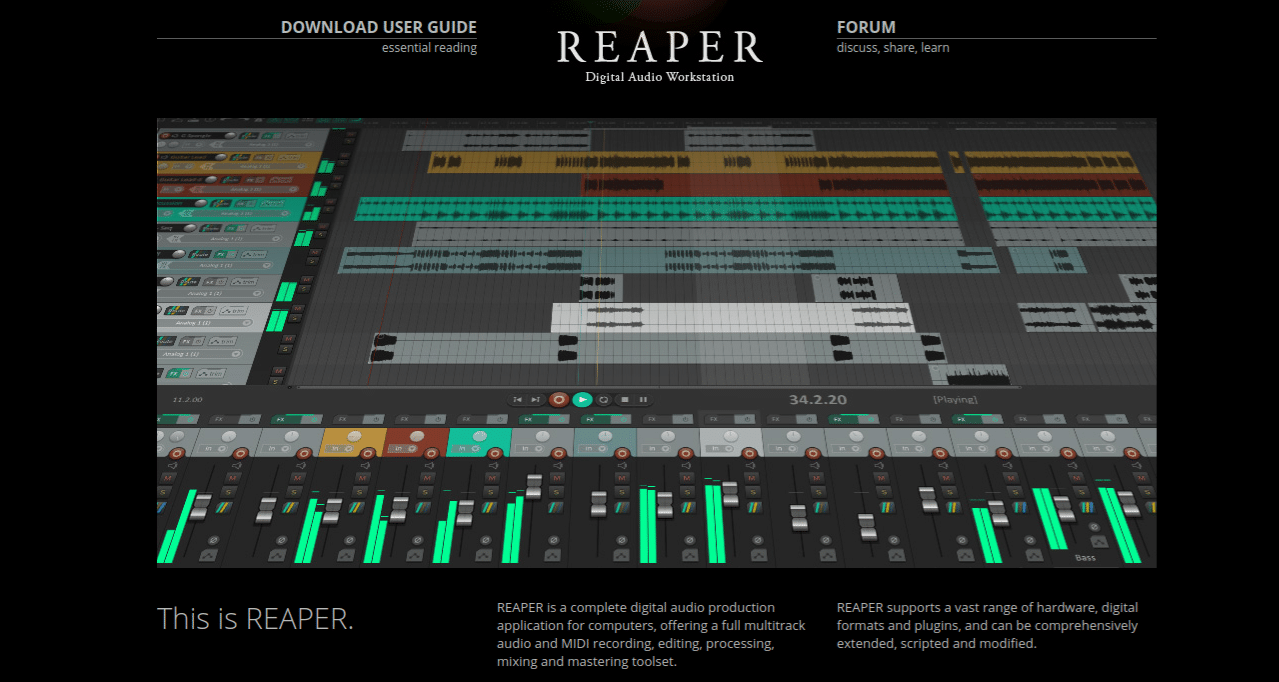Solo the yellow mixer channel strip
The width and height of the screenshot is (1279, 682).
click(x=360, y=491)
